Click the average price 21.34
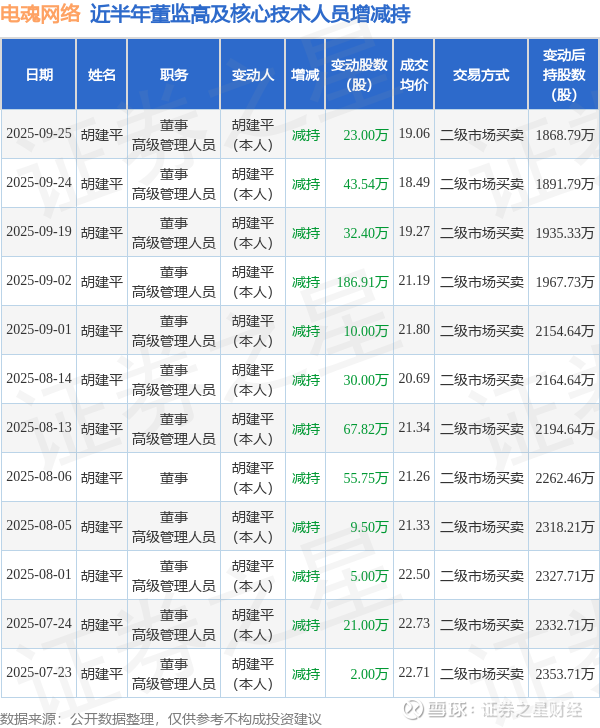Screen dimensions: 600x728 pos(414,428)
